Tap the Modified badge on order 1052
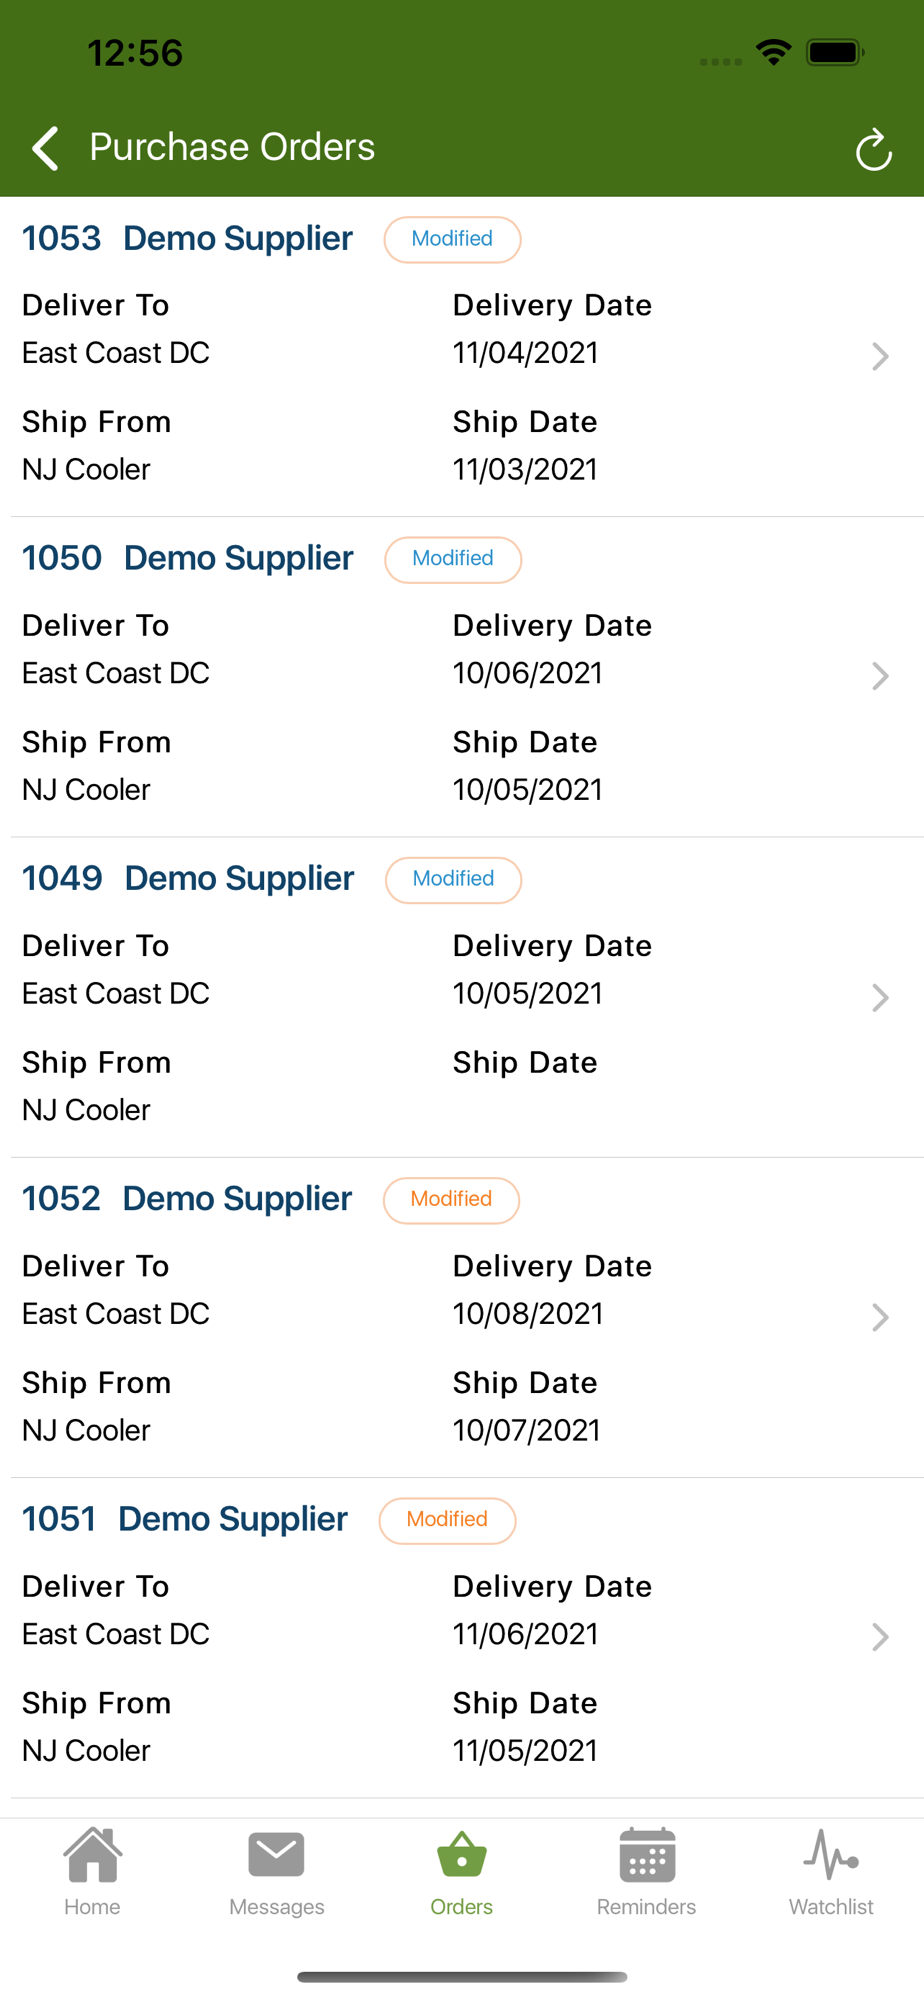 tap(451, 1199)
